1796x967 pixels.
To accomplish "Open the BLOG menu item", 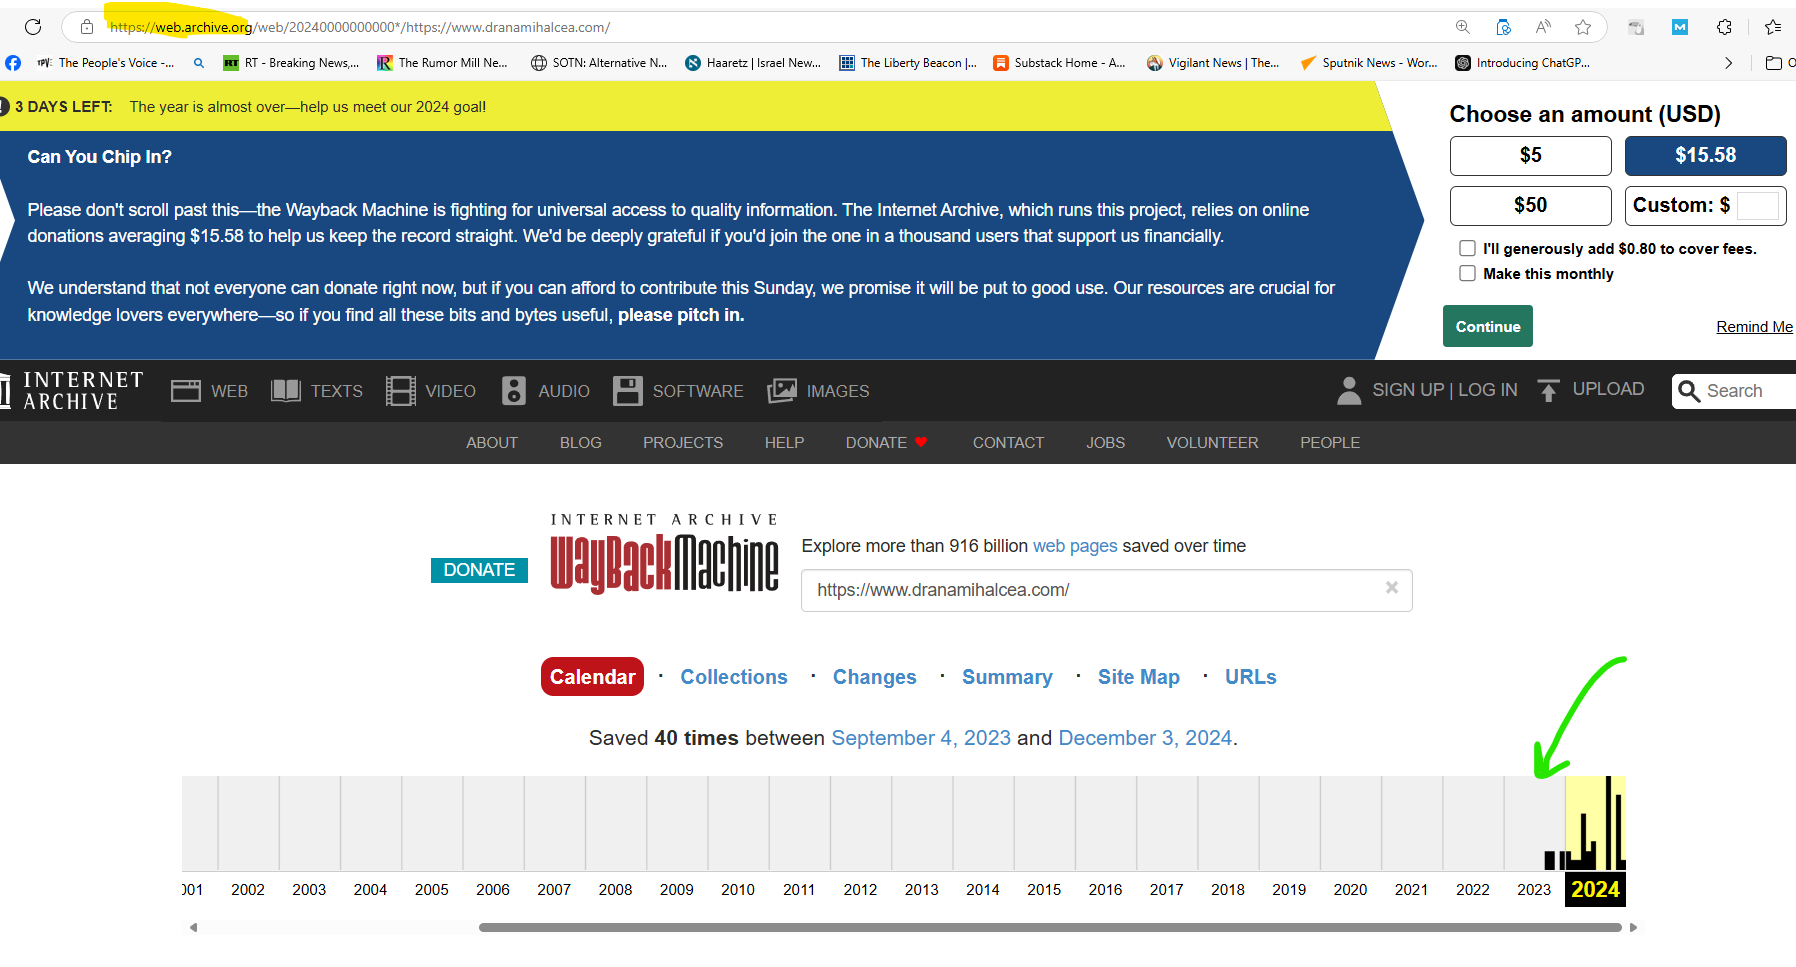I will tap(581, 443).
